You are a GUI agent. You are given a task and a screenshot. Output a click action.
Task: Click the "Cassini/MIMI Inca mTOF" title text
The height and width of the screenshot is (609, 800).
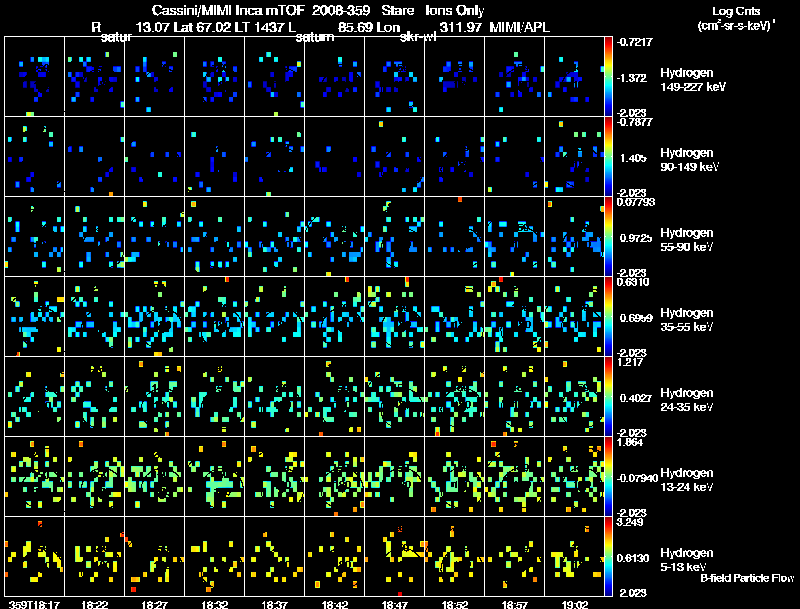[x=228, y=11]
